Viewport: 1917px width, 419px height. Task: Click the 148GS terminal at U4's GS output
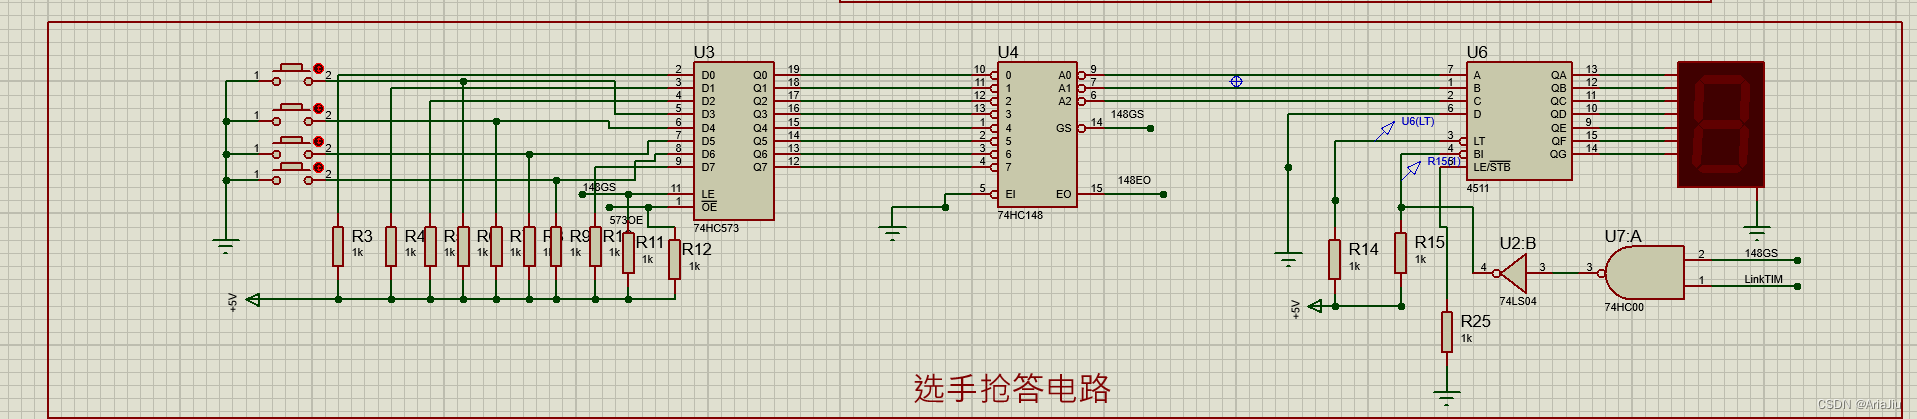pos(1151,128)
